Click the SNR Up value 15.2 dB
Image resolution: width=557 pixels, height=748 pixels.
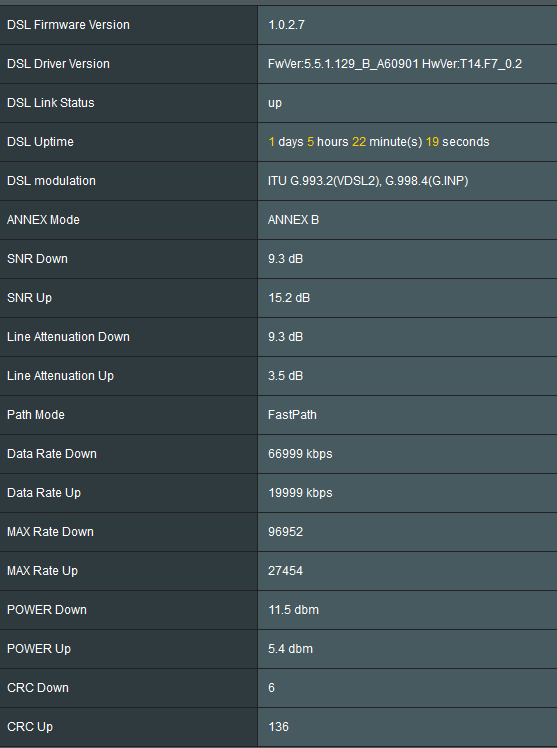pos(289,298)
